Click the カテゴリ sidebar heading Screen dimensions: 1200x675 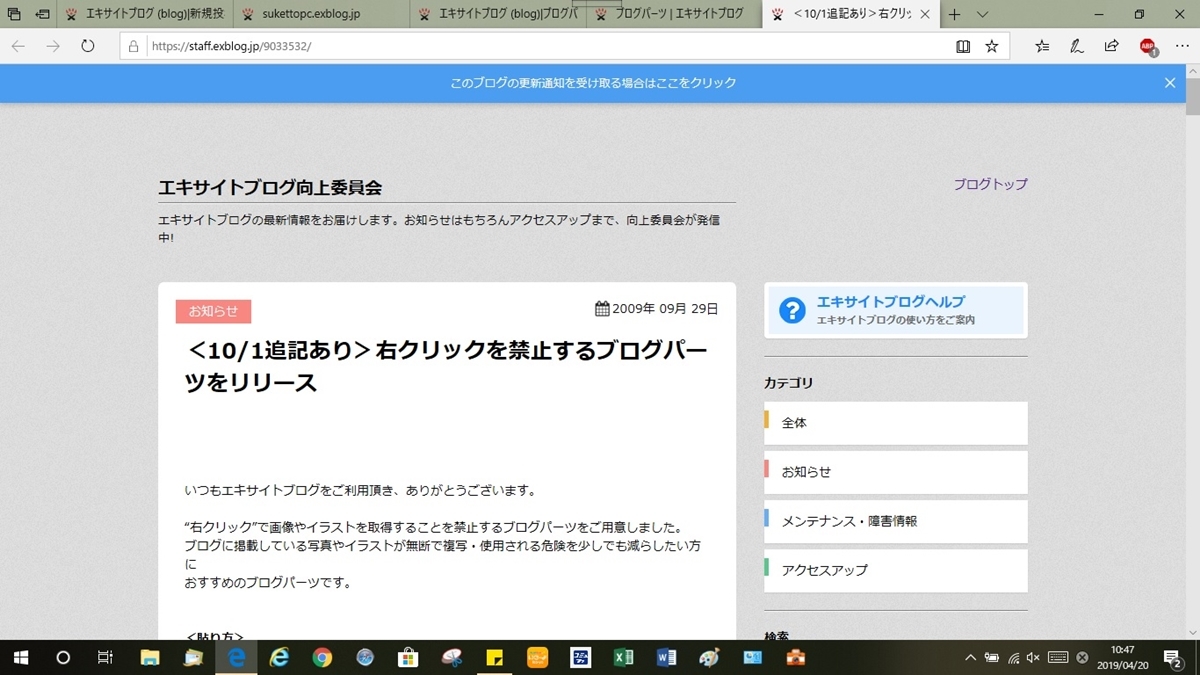pyautogui.click(x=789, y=383)
